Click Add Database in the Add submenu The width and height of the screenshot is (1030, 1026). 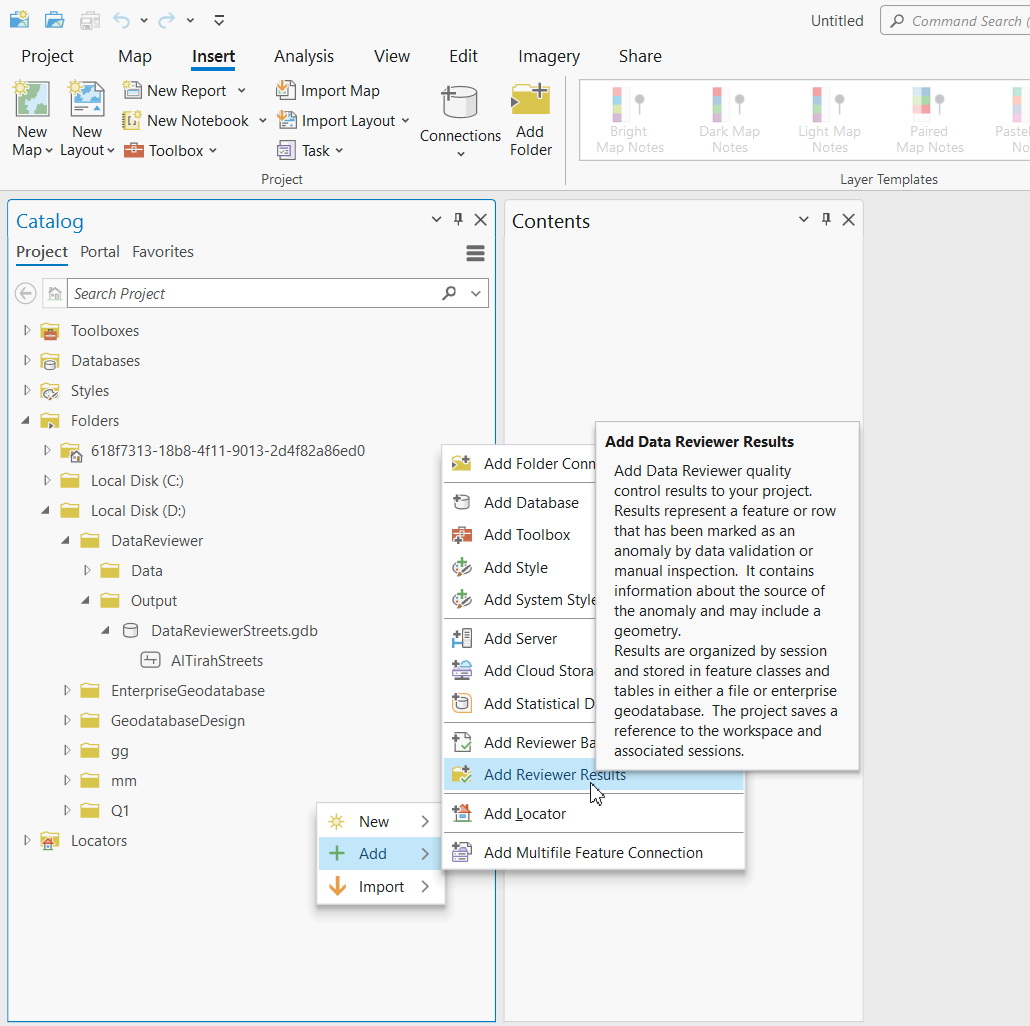[x=529, y=502]
